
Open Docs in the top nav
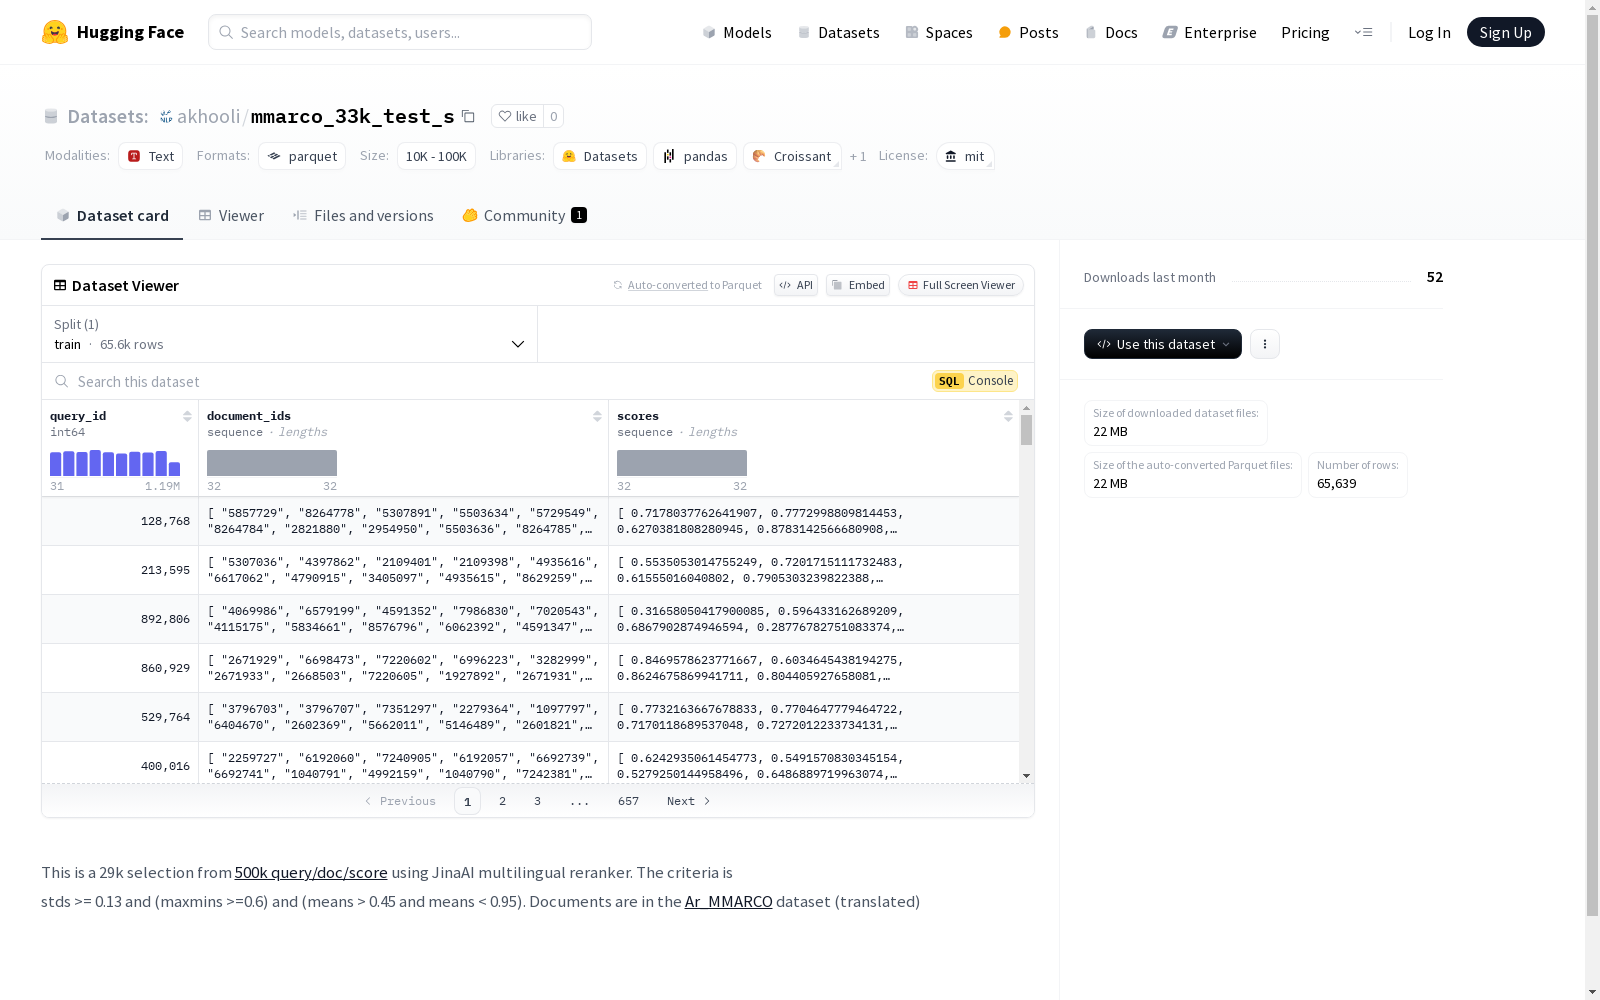[x=1111, y=32]
